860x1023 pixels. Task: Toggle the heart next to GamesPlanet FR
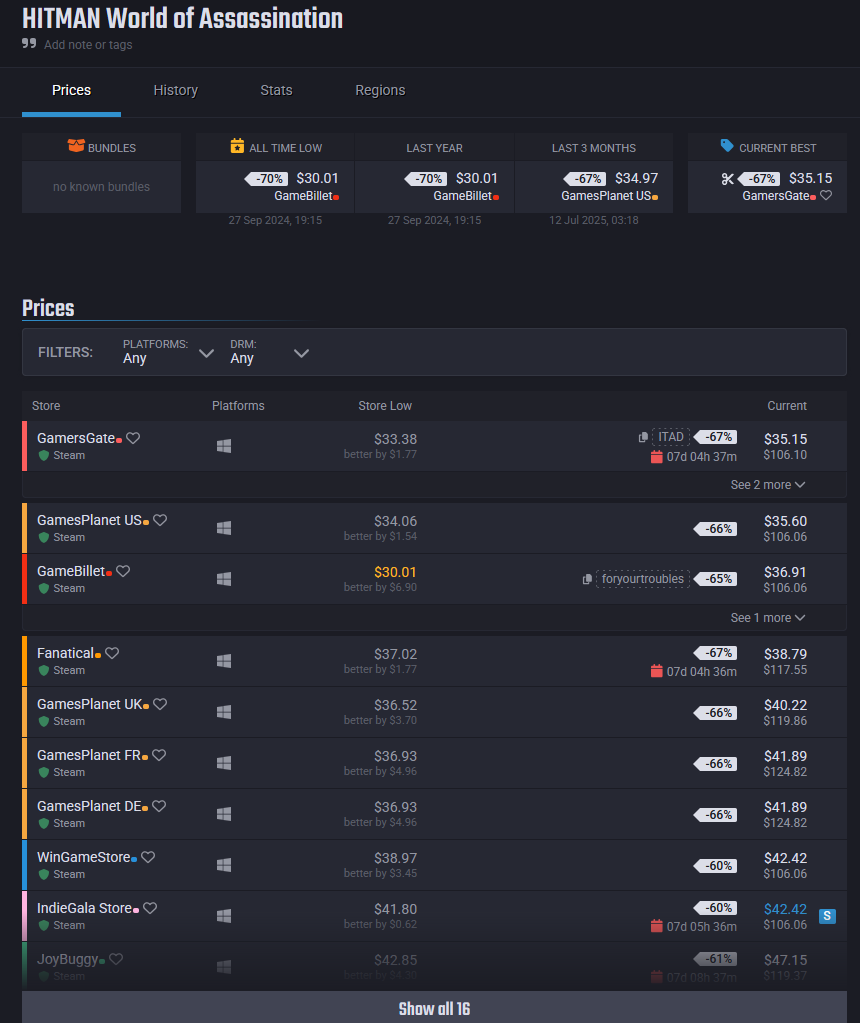click(x=159, y=755)
